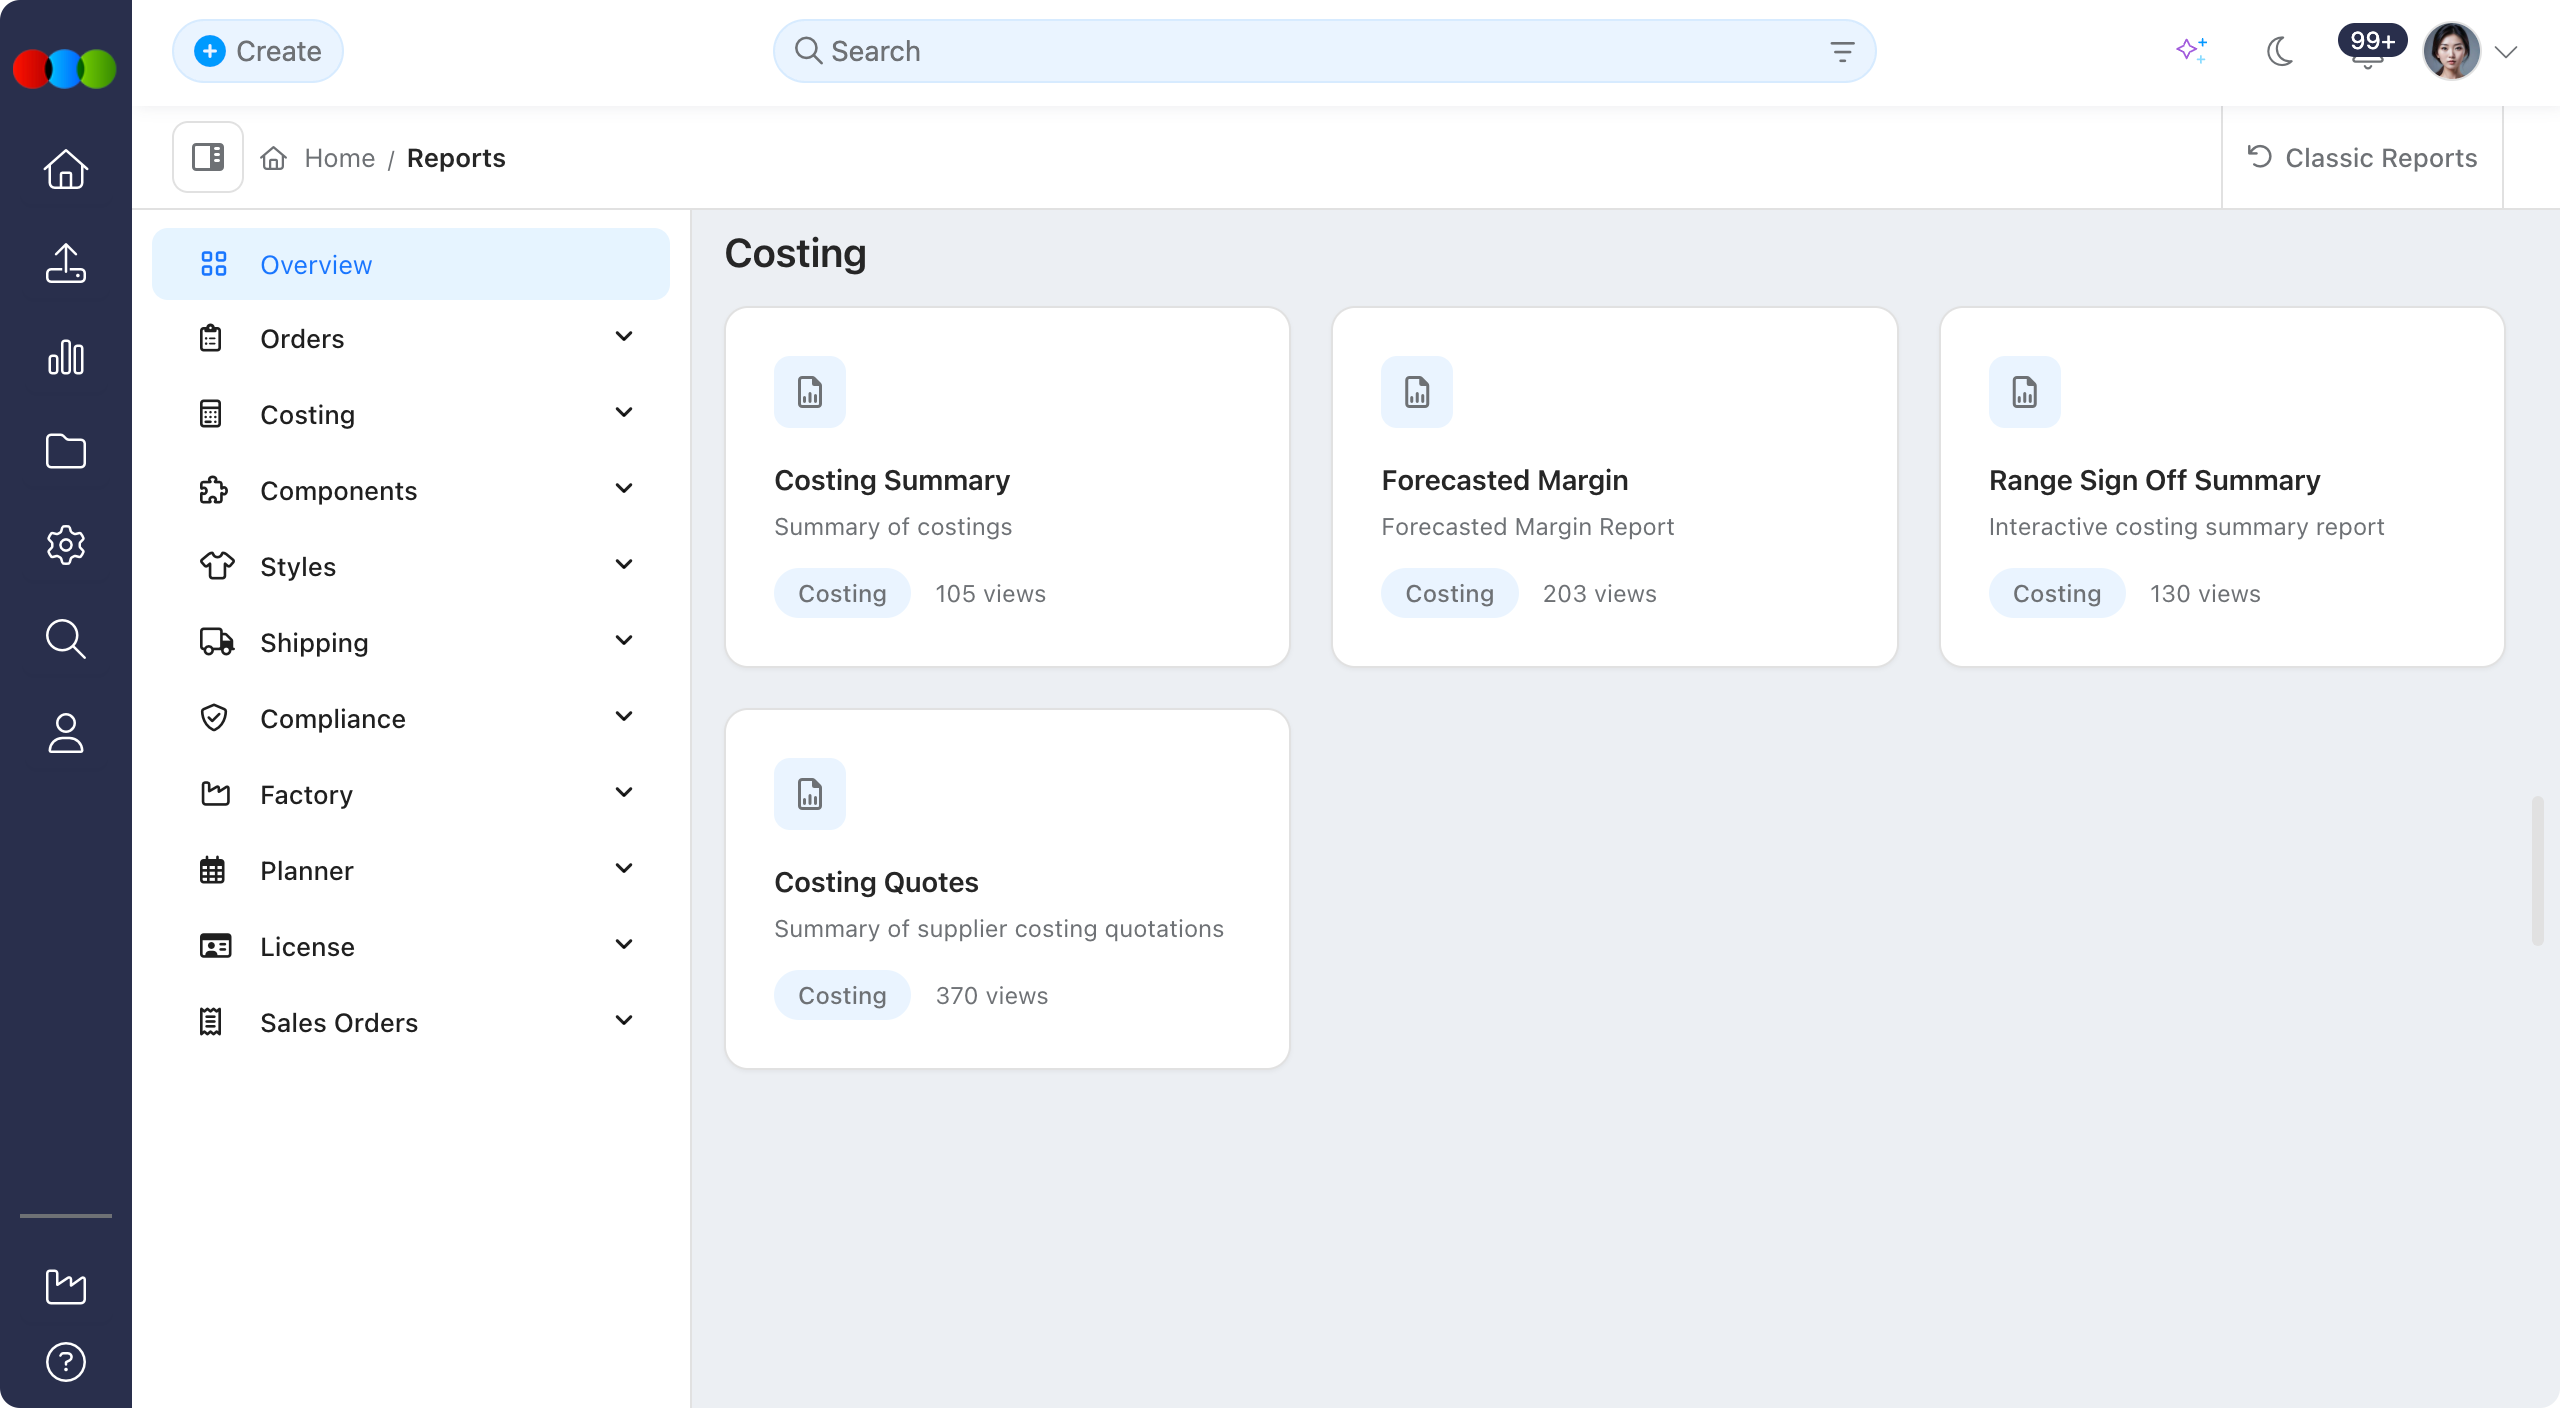
Task: Select Sales Orders in the reports menu
Action: pos(411,1022)
